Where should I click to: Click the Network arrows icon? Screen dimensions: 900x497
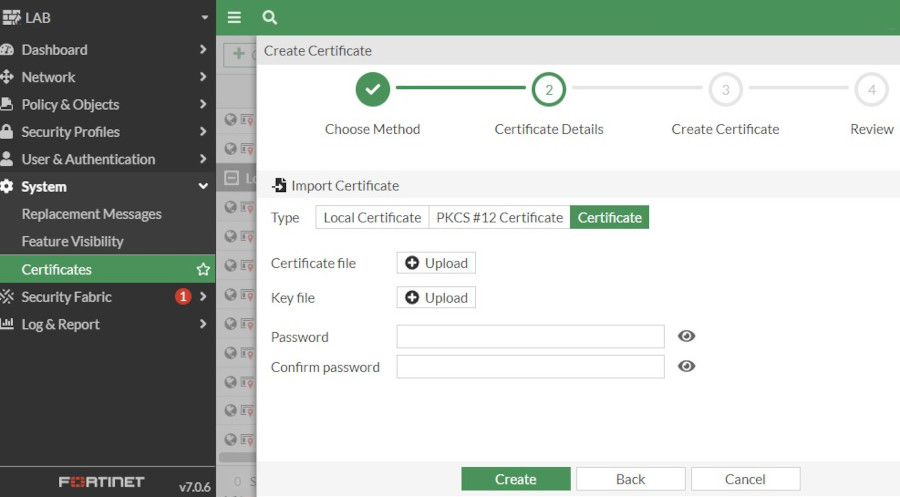click(x=7, y=77)
